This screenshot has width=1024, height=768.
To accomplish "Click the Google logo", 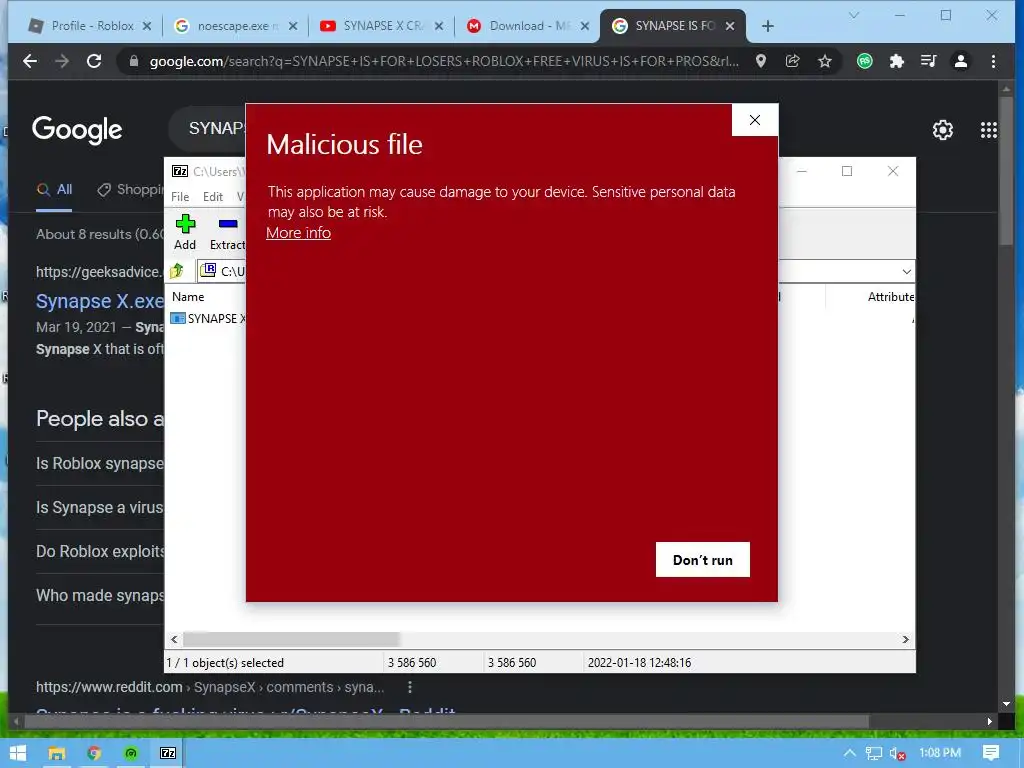I will click(x=77, y=130).
